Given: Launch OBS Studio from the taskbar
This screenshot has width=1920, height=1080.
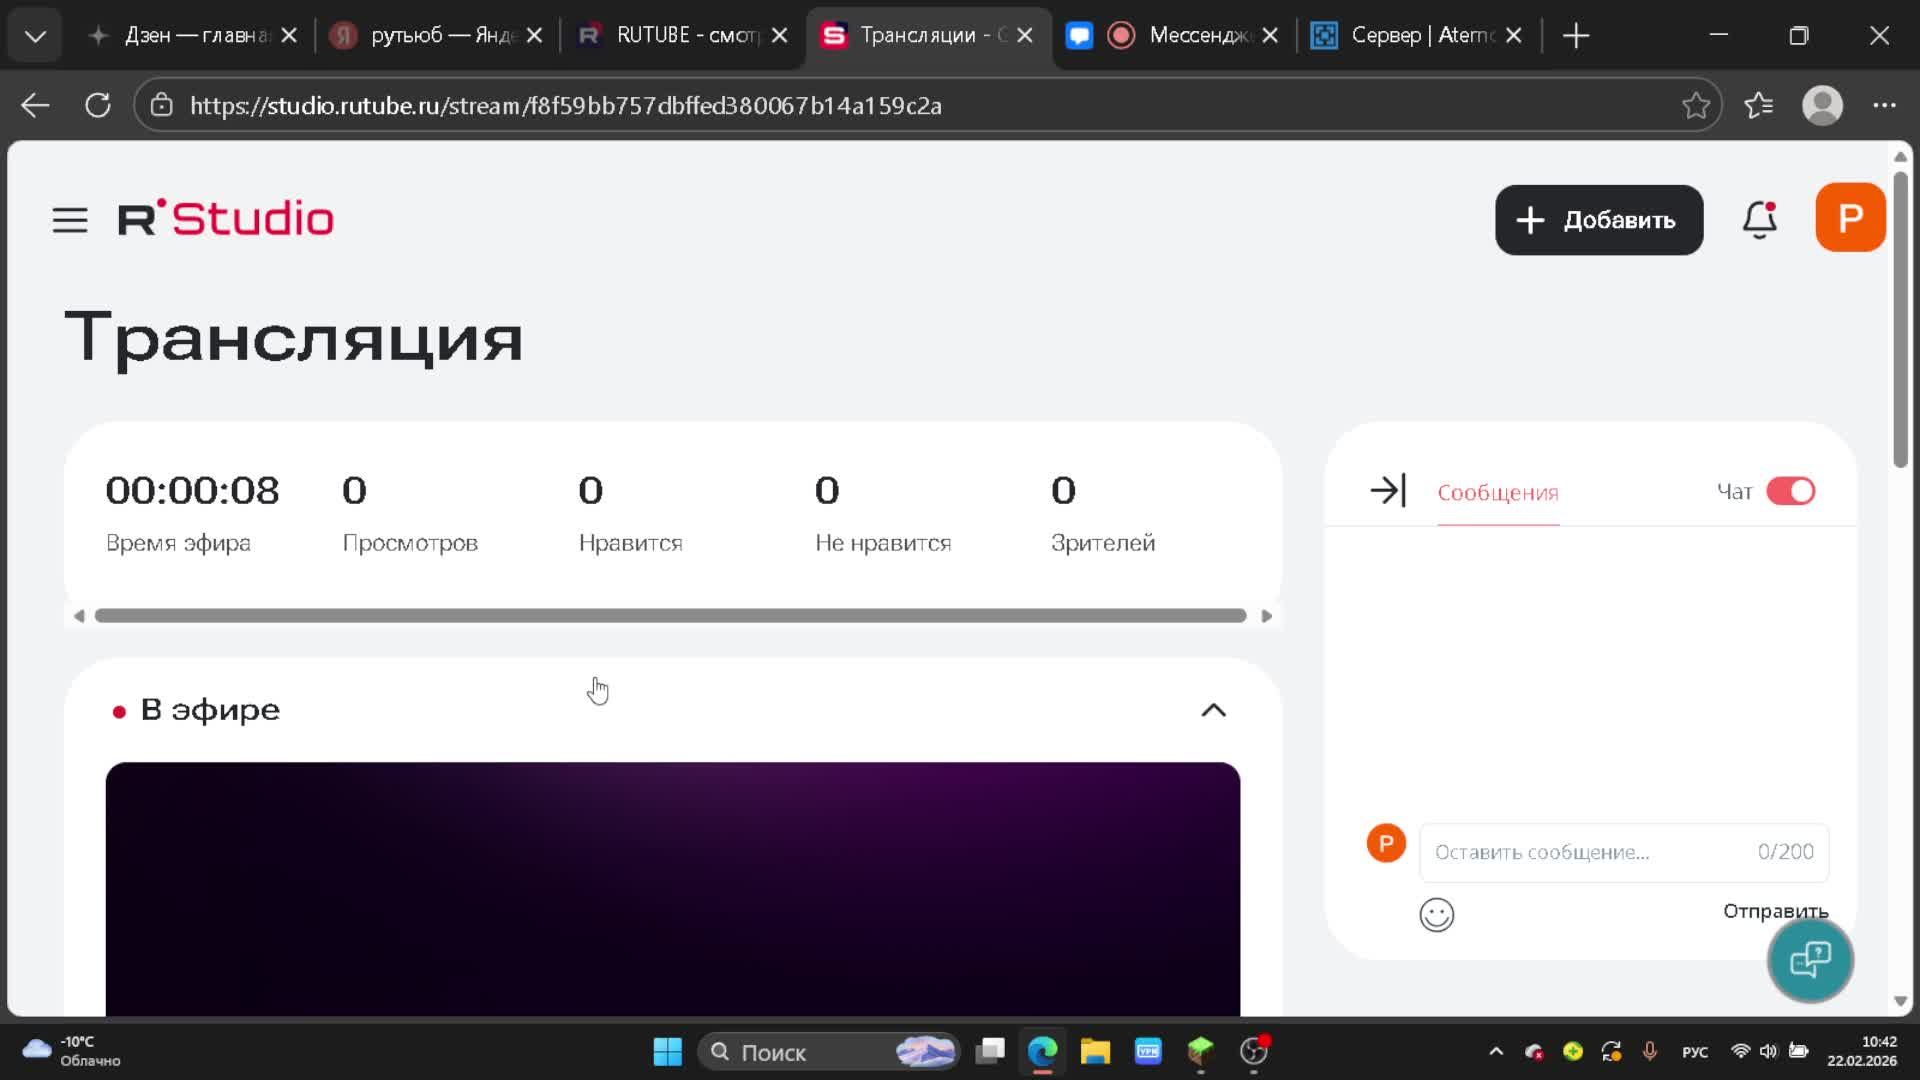Looking at the screenshot, I should (1254, 1052).
